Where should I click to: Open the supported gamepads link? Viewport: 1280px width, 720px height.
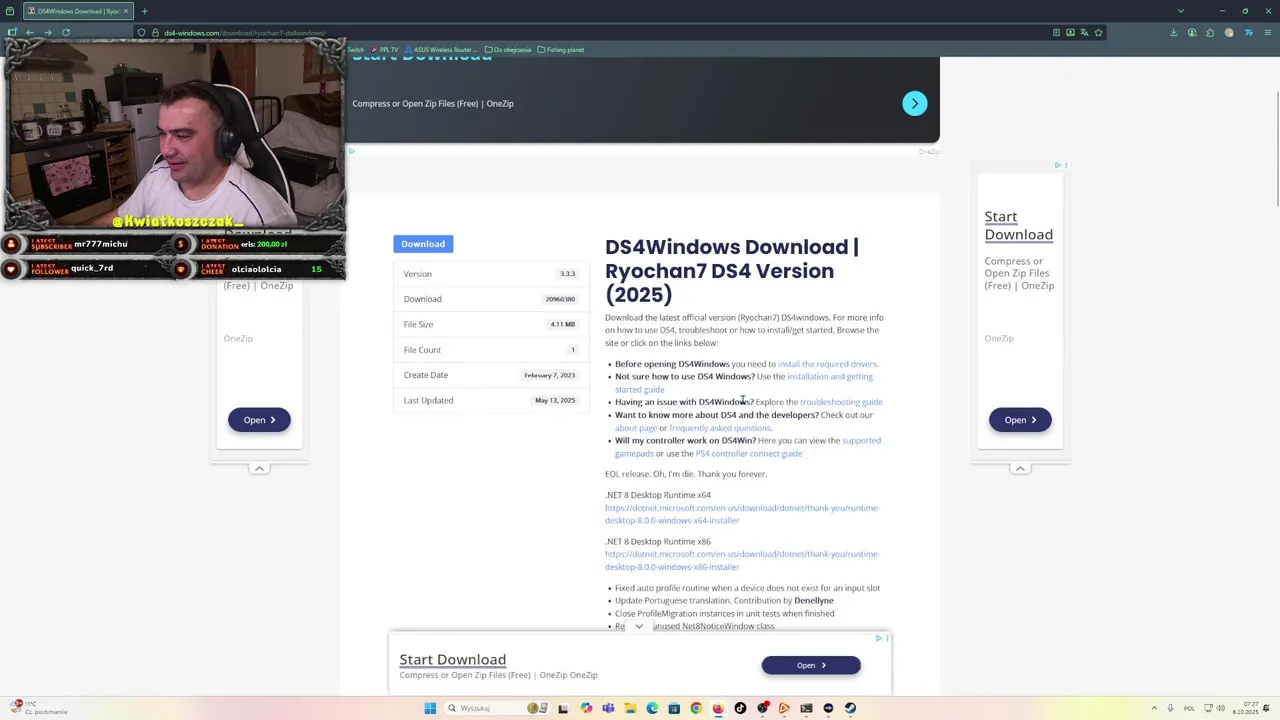pos(861,440)
